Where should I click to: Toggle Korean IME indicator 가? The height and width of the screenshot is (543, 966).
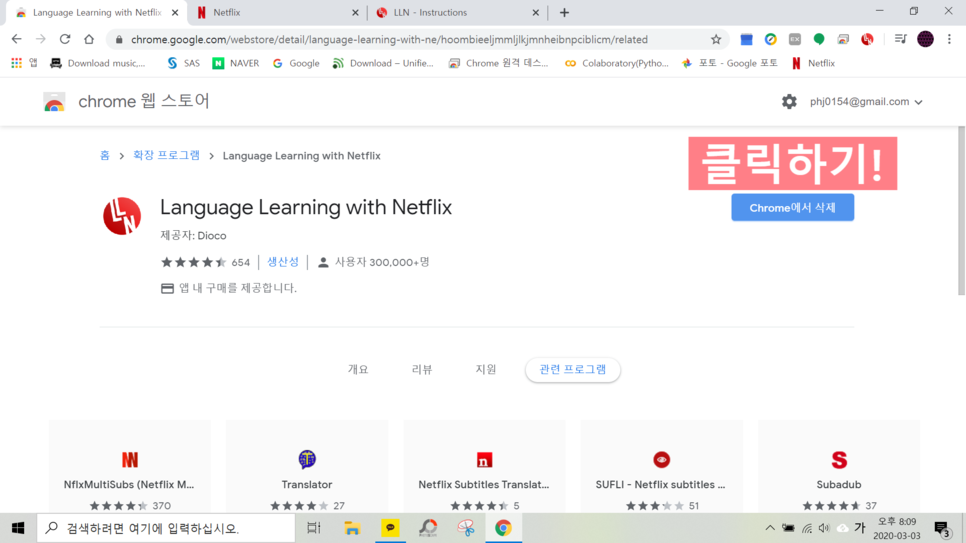point(860,528)
